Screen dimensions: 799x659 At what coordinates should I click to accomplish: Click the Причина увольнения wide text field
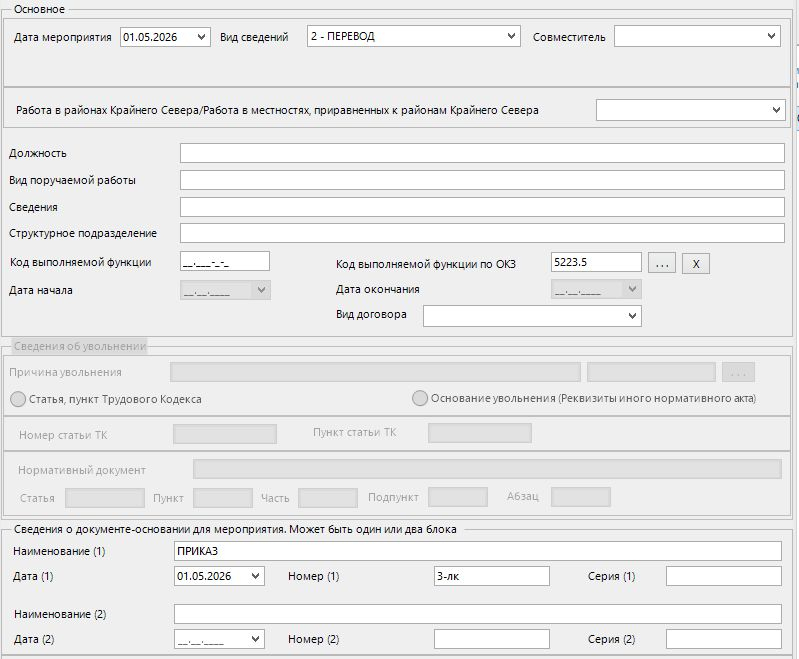(x=375, y=372)
